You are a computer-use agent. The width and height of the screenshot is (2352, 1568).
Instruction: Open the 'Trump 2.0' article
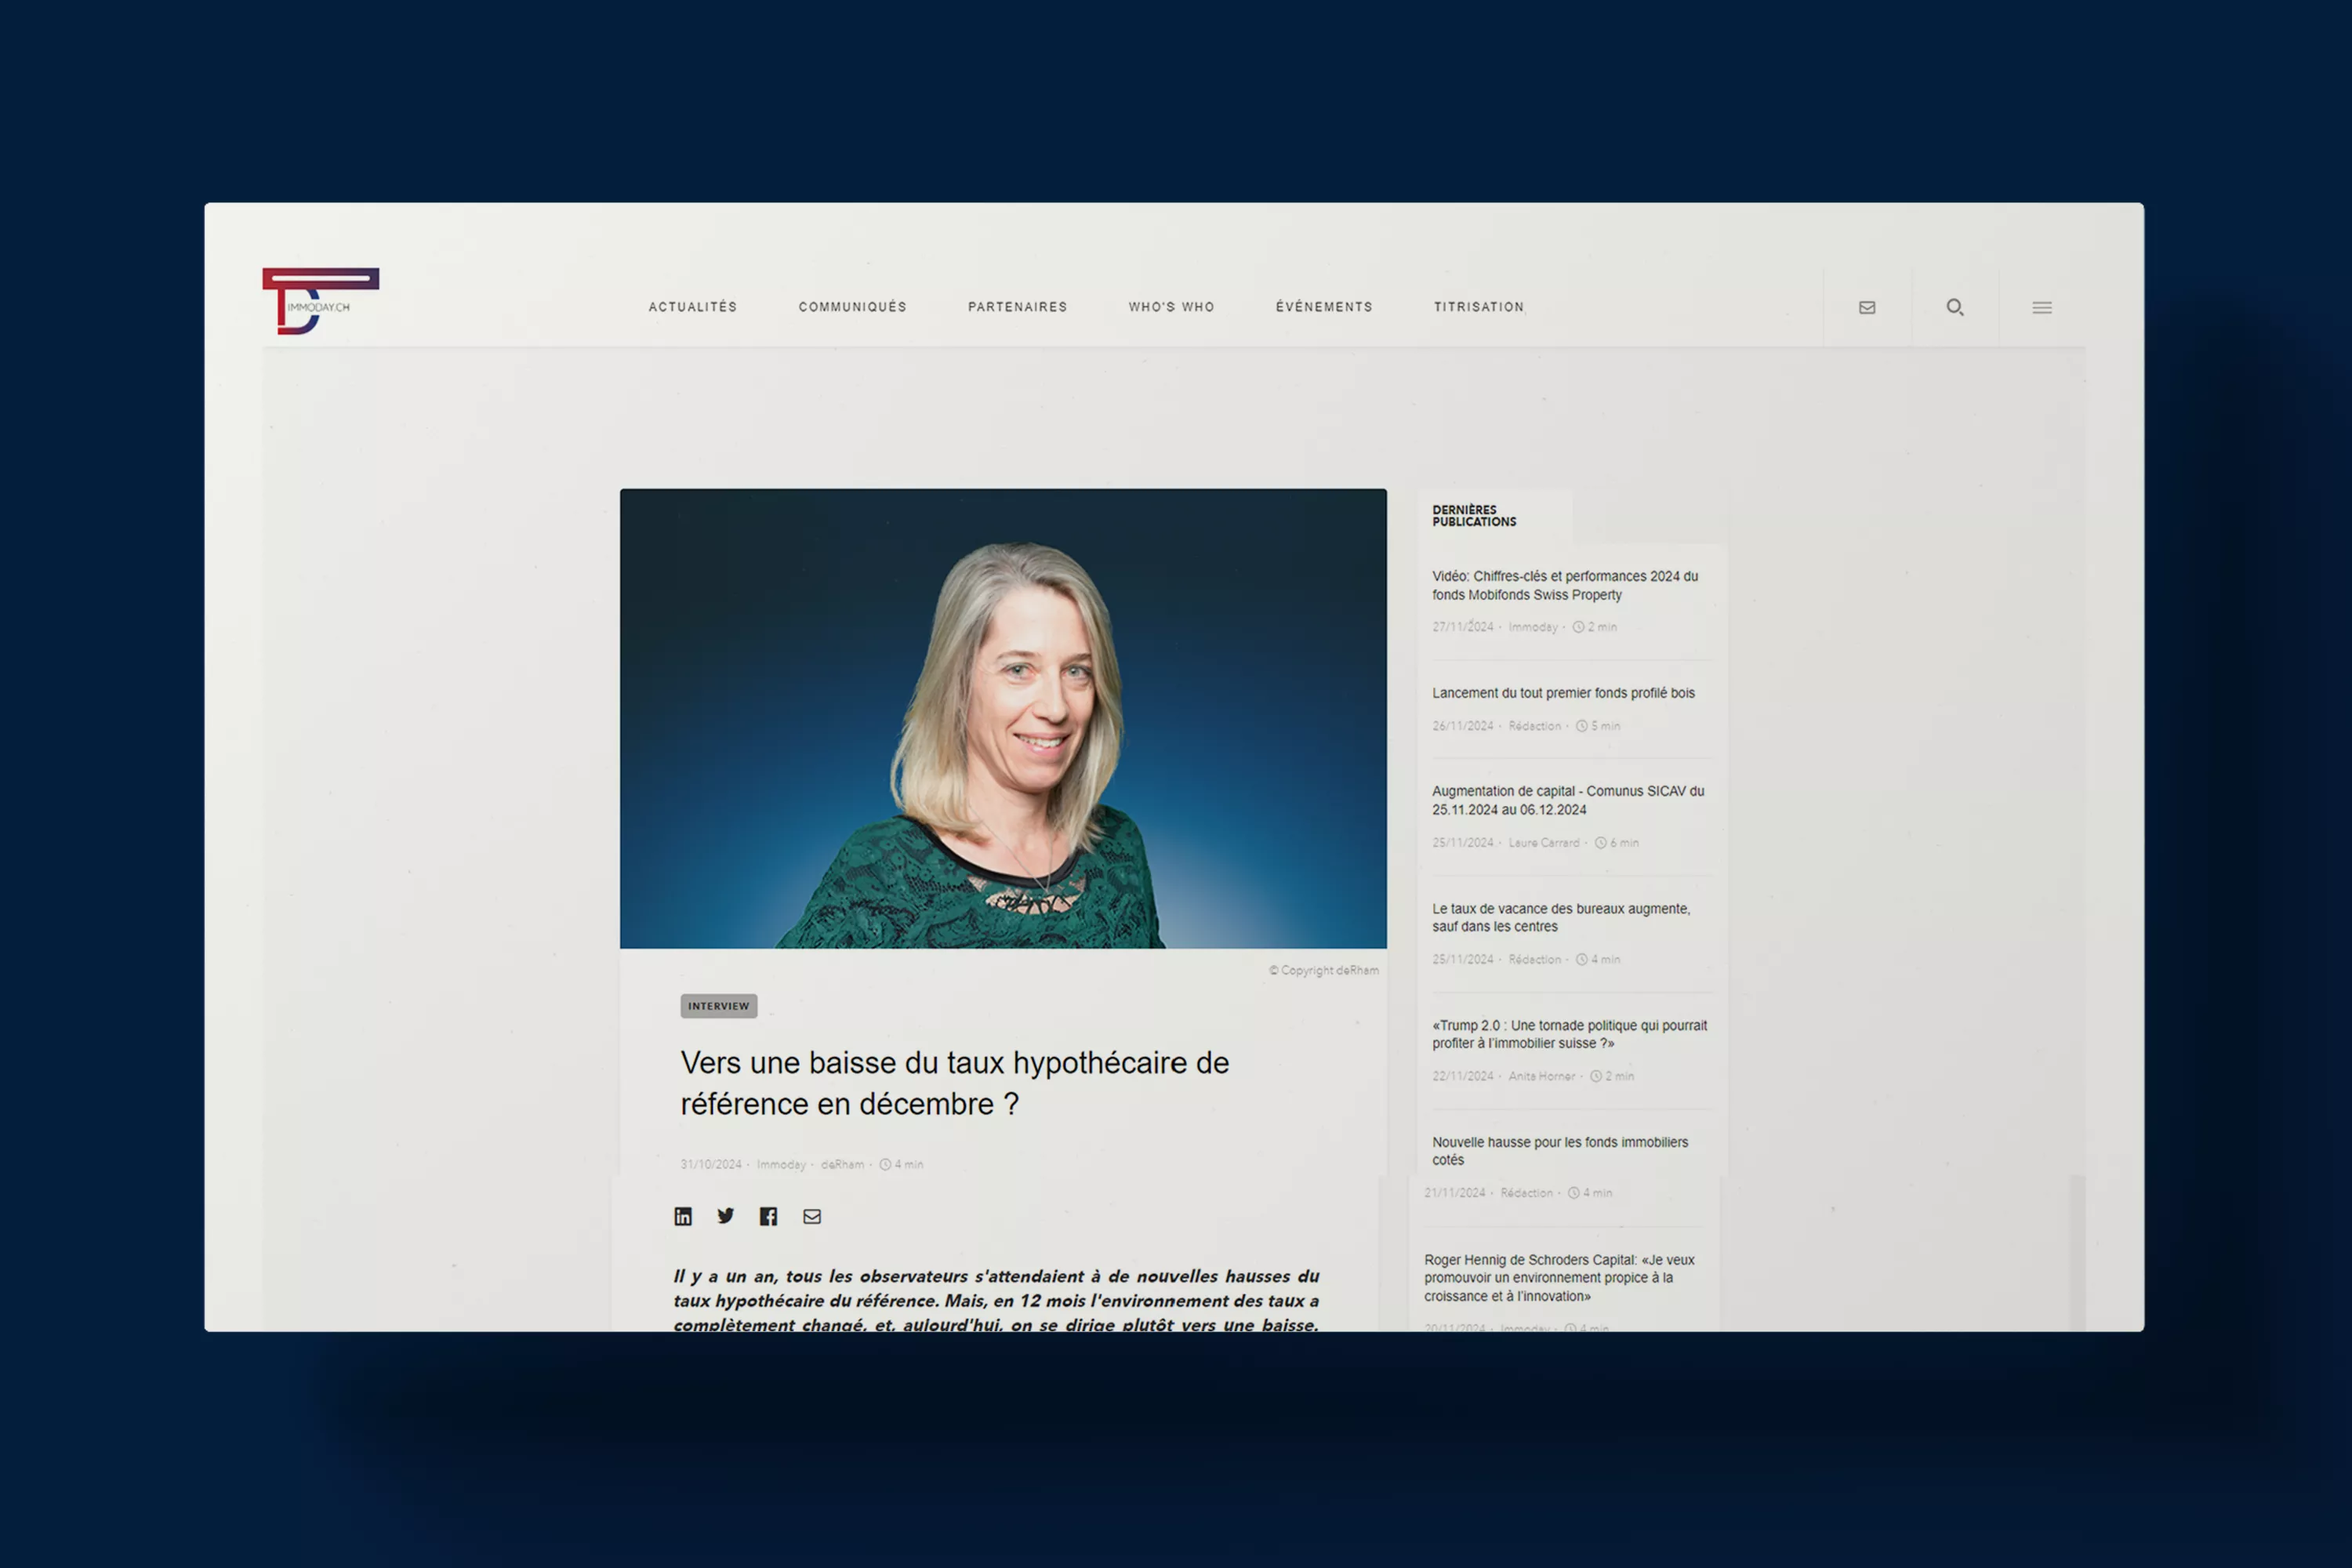coord(1569,1034)
